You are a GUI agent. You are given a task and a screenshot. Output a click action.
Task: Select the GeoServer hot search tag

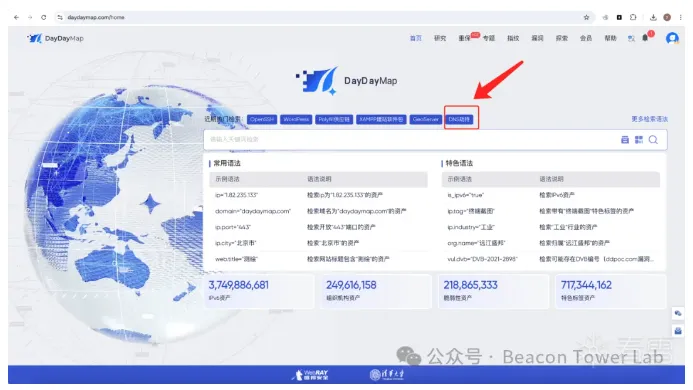[x=425, y=119]
